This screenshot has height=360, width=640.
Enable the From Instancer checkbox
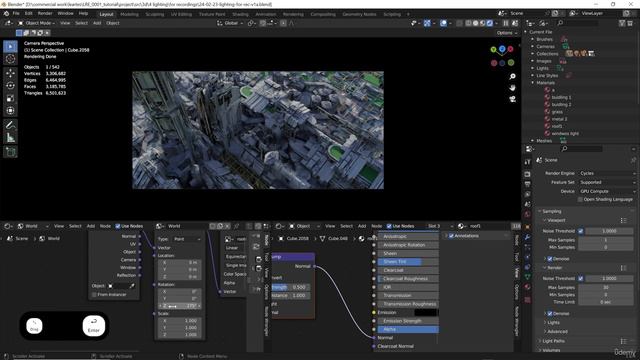[x=94, y=295]
